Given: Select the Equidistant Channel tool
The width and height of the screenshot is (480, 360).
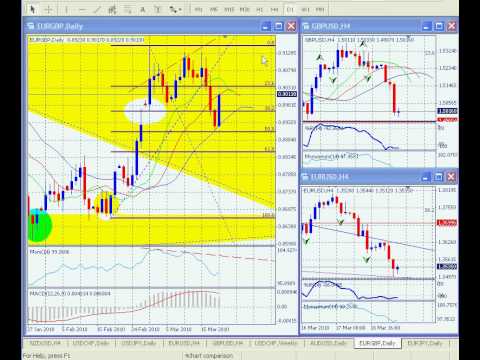Looking at the screenshot, I should click(112, 9).
